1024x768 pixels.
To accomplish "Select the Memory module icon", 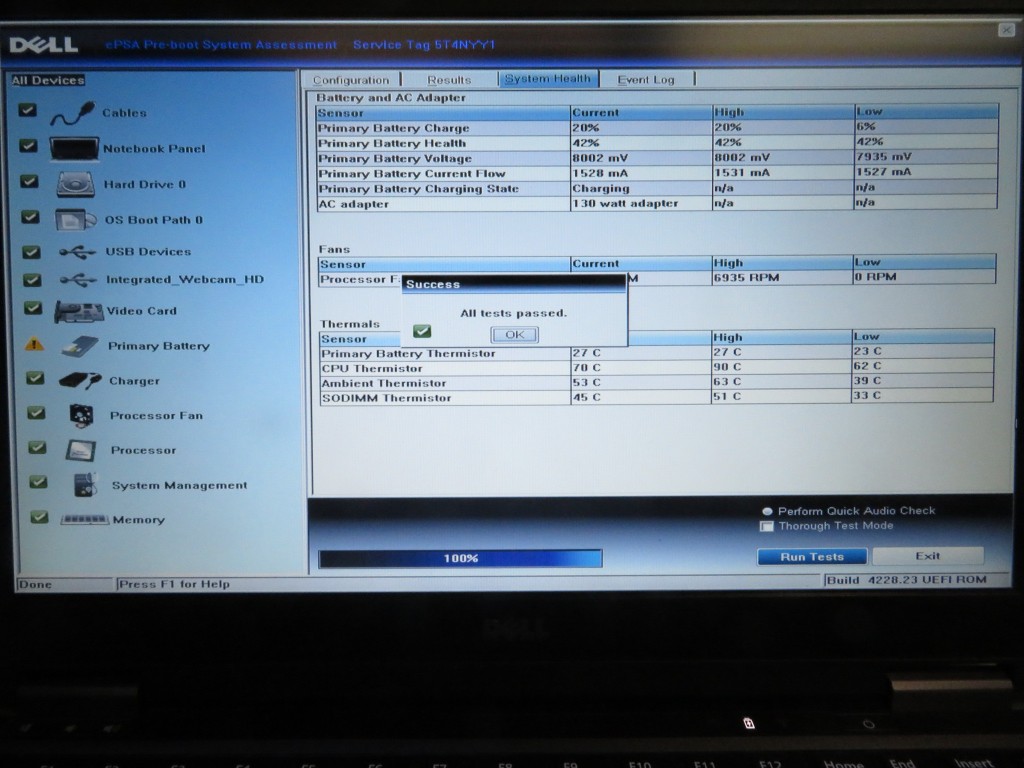I will pyautogui.click(x=84, y=520).
